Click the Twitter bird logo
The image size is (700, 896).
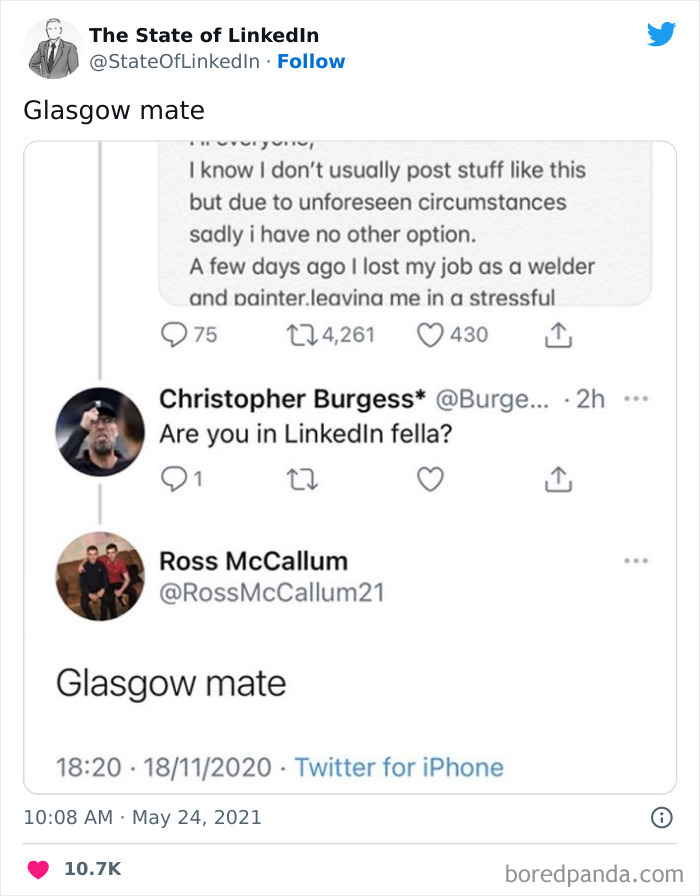(x=662, y=32)
